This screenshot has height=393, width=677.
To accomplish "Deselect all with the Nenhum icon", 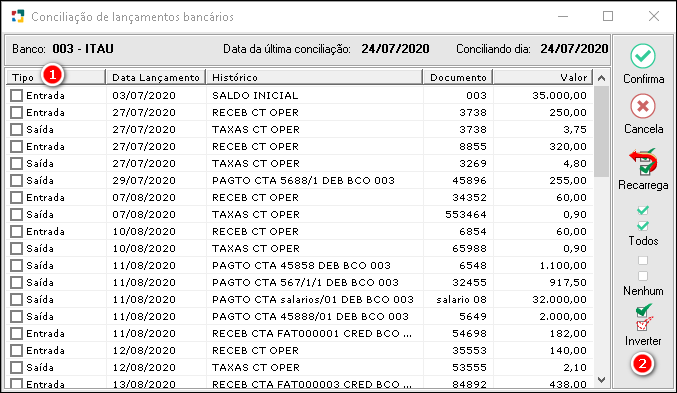I will point(642,268).
